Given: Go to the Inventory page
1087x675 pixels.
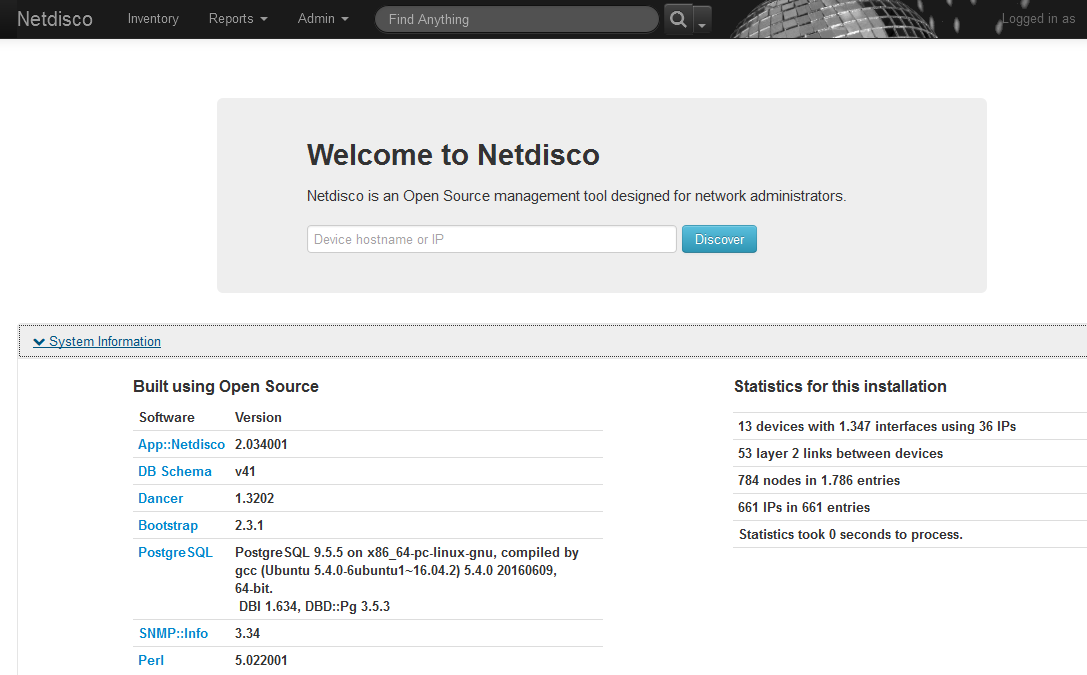Looking at the screenshot, I should tap(153, 19).
